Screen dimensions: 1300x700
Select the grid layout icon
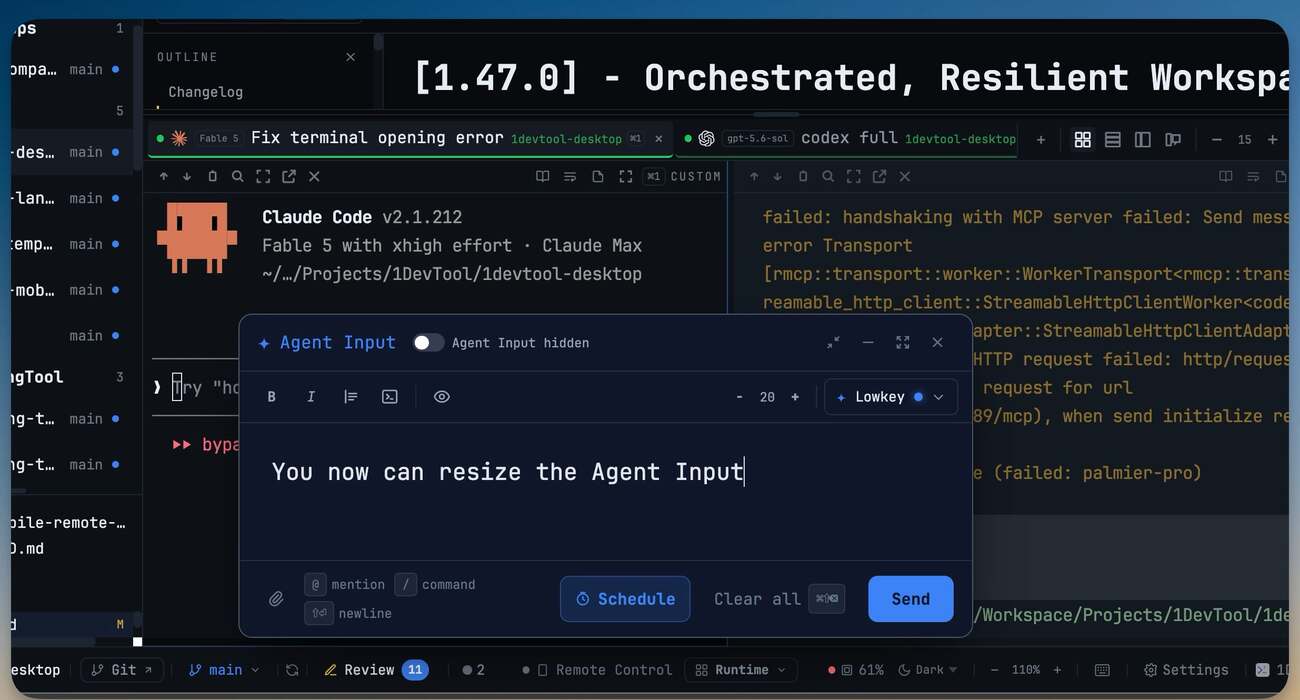click(x=1082, y=140)
